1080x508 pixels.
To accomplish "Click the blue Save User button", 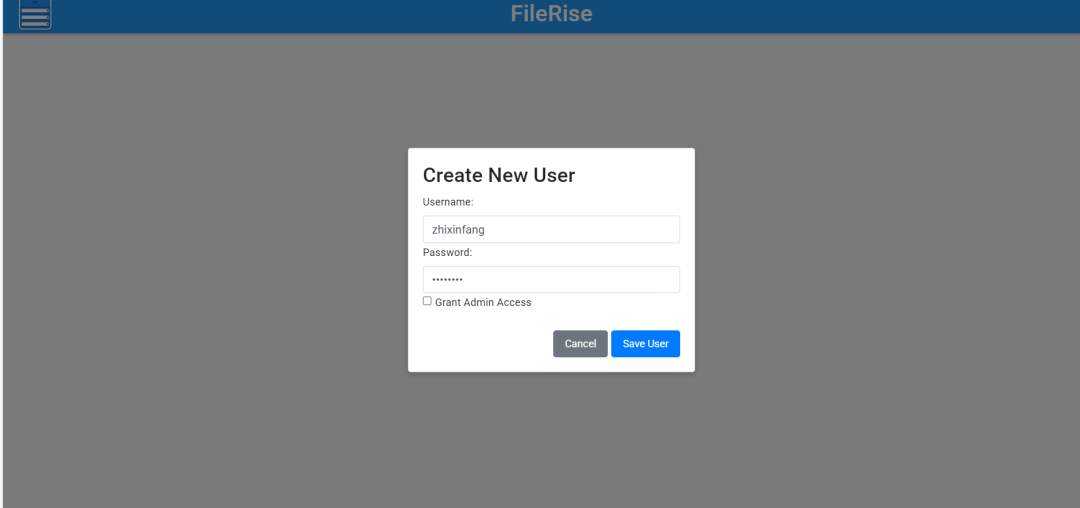I will click(x=645, y=344).
